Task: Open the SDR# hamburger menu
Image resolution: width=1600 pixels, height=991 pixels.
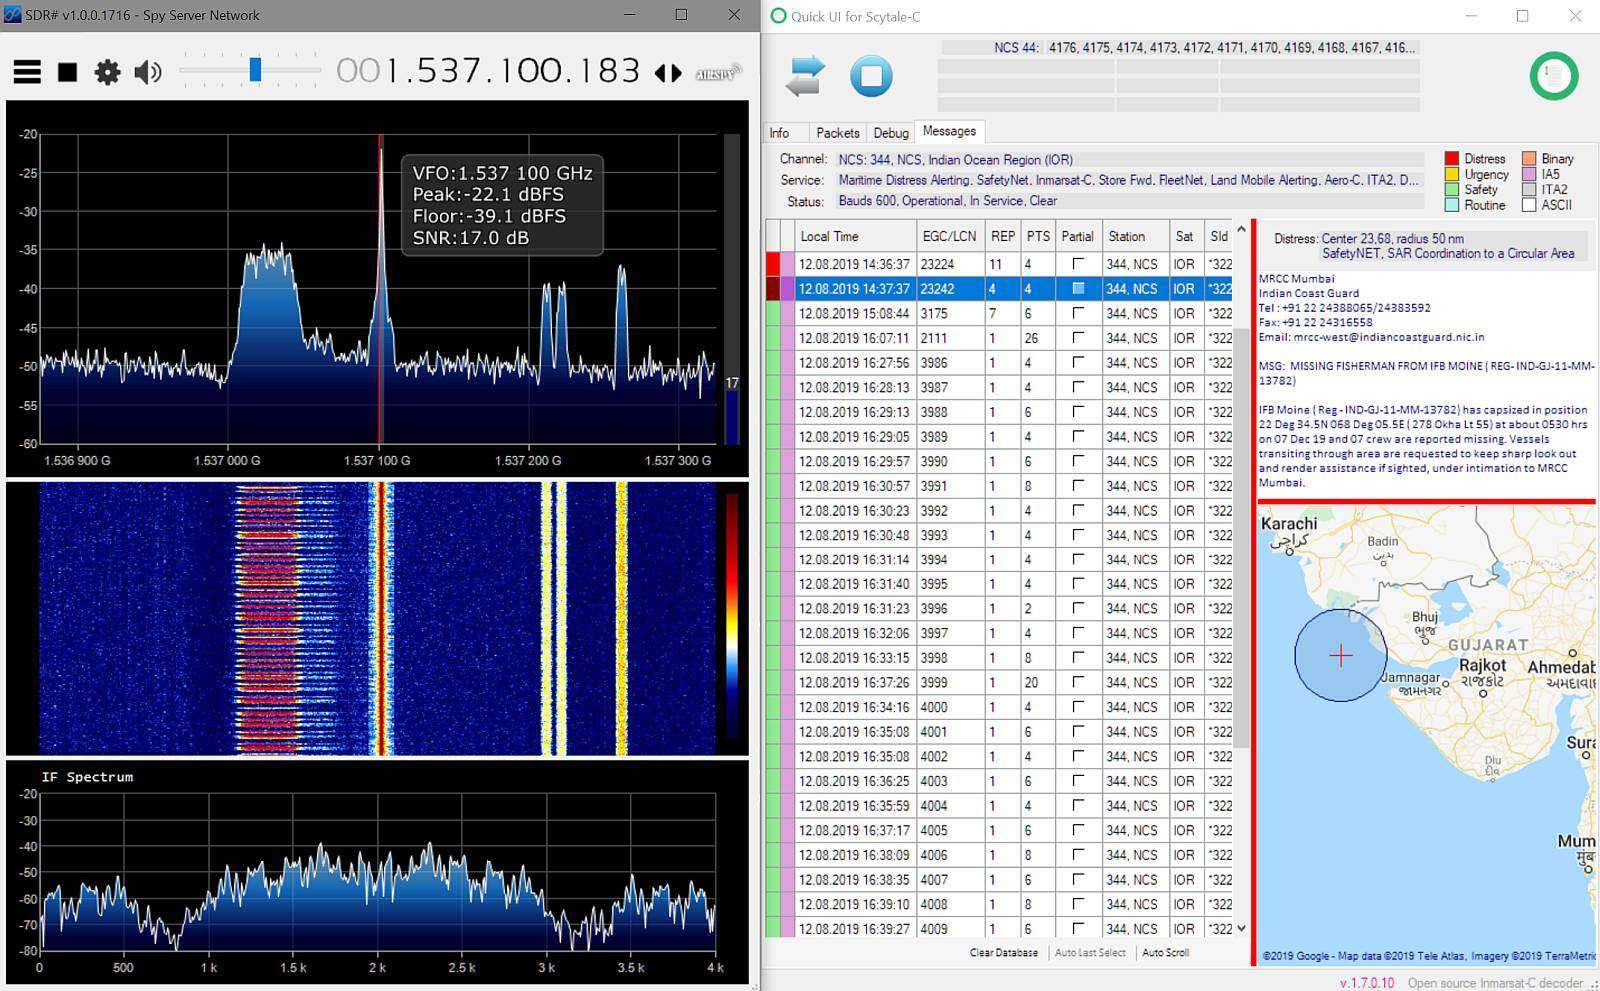Action: pos(27,72)
